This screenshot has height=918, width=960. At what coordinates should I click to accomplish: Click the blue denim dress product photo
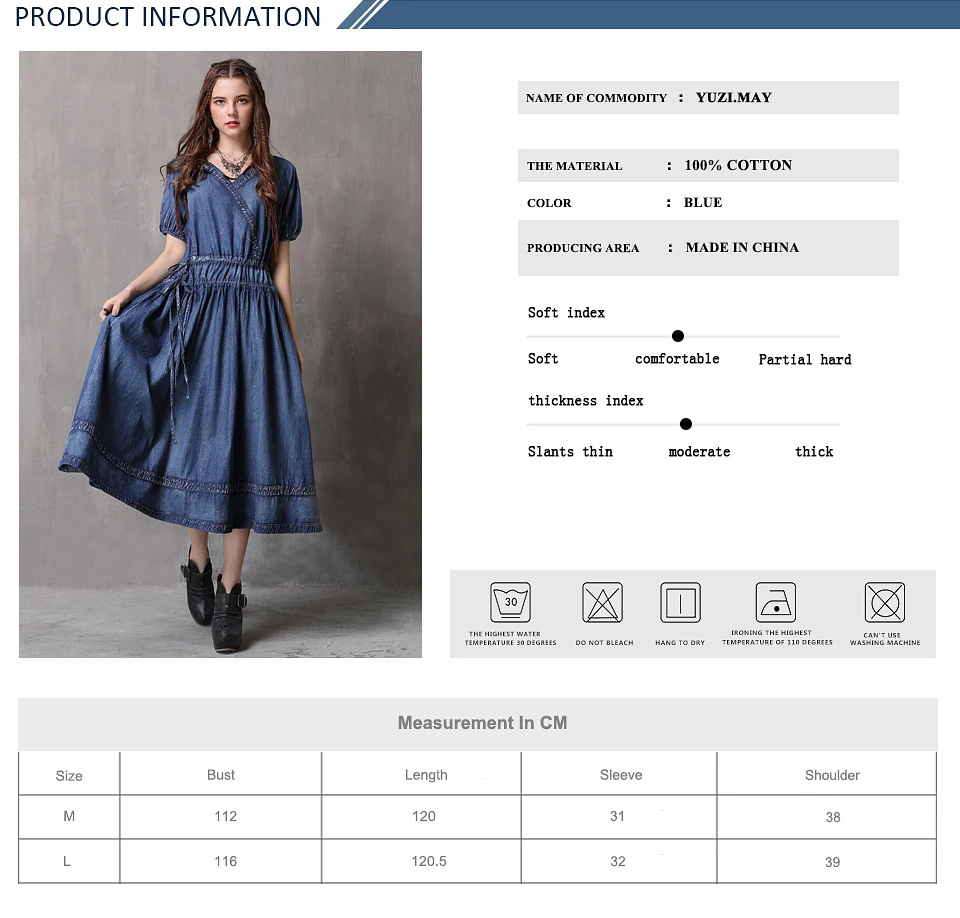coord(220,354)
